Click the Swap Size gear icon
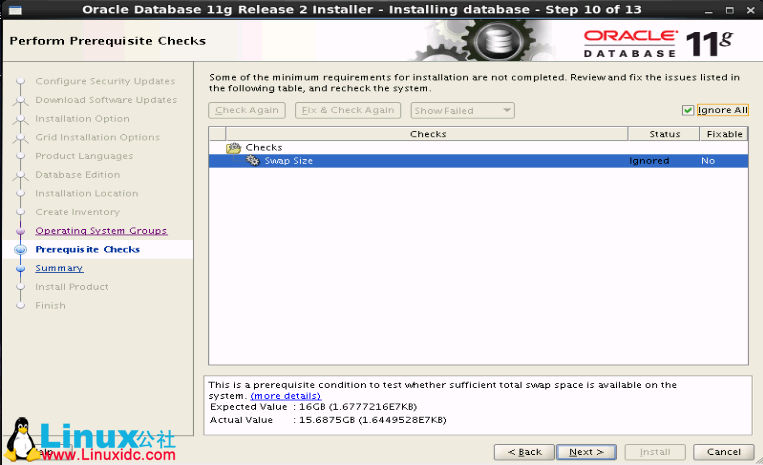This screenshot has width=763, height=465. (252, 160)
